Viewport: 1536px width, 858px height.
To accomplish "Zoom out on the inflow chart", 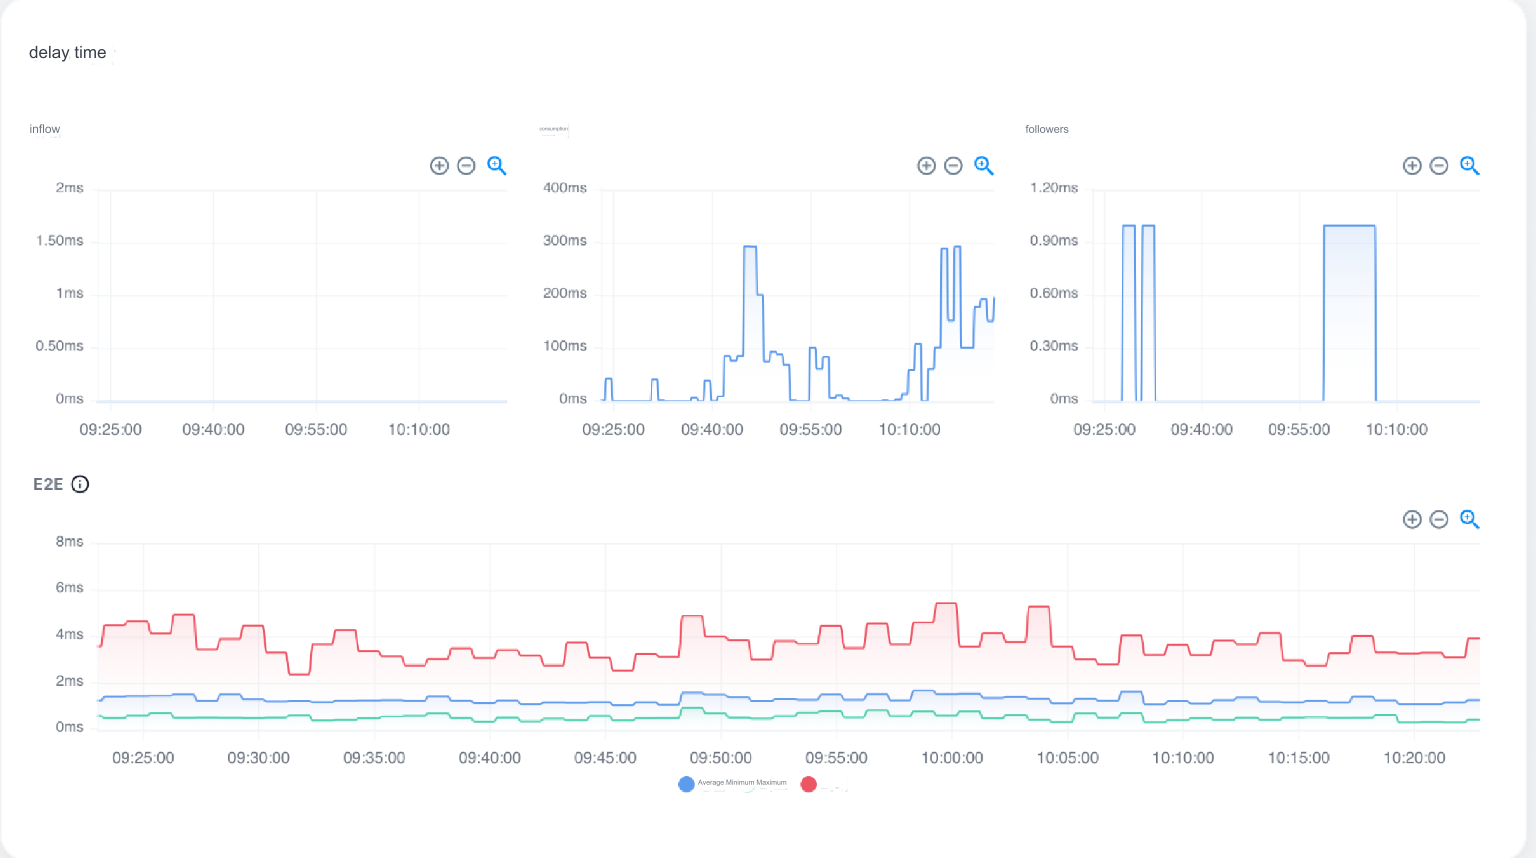I will pyautogui.click(x=466, y=165).
